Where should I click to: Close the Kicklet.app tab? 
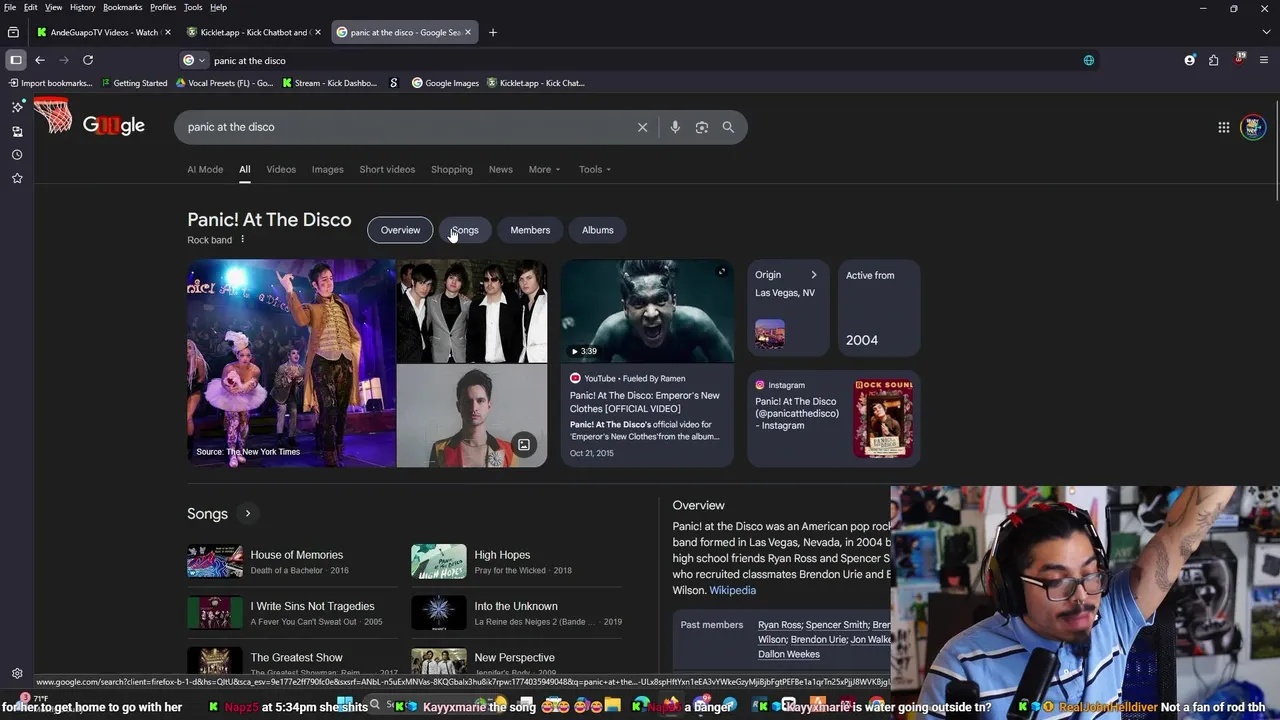[x=318, y=32]
